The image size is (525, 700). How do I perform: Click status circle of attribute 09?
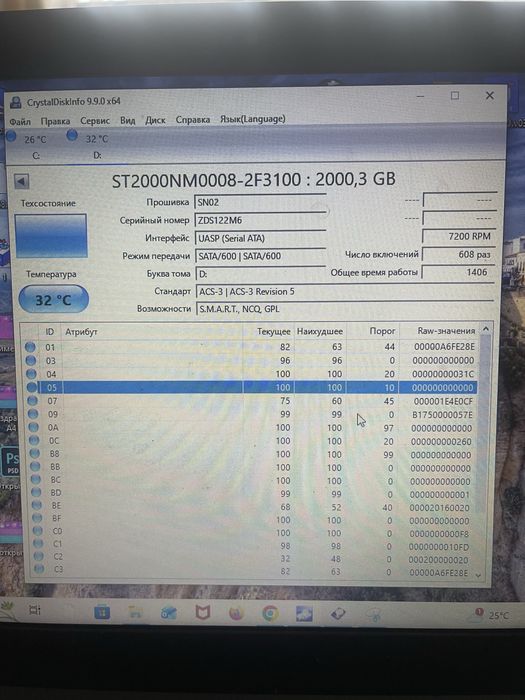coord(33,414)
